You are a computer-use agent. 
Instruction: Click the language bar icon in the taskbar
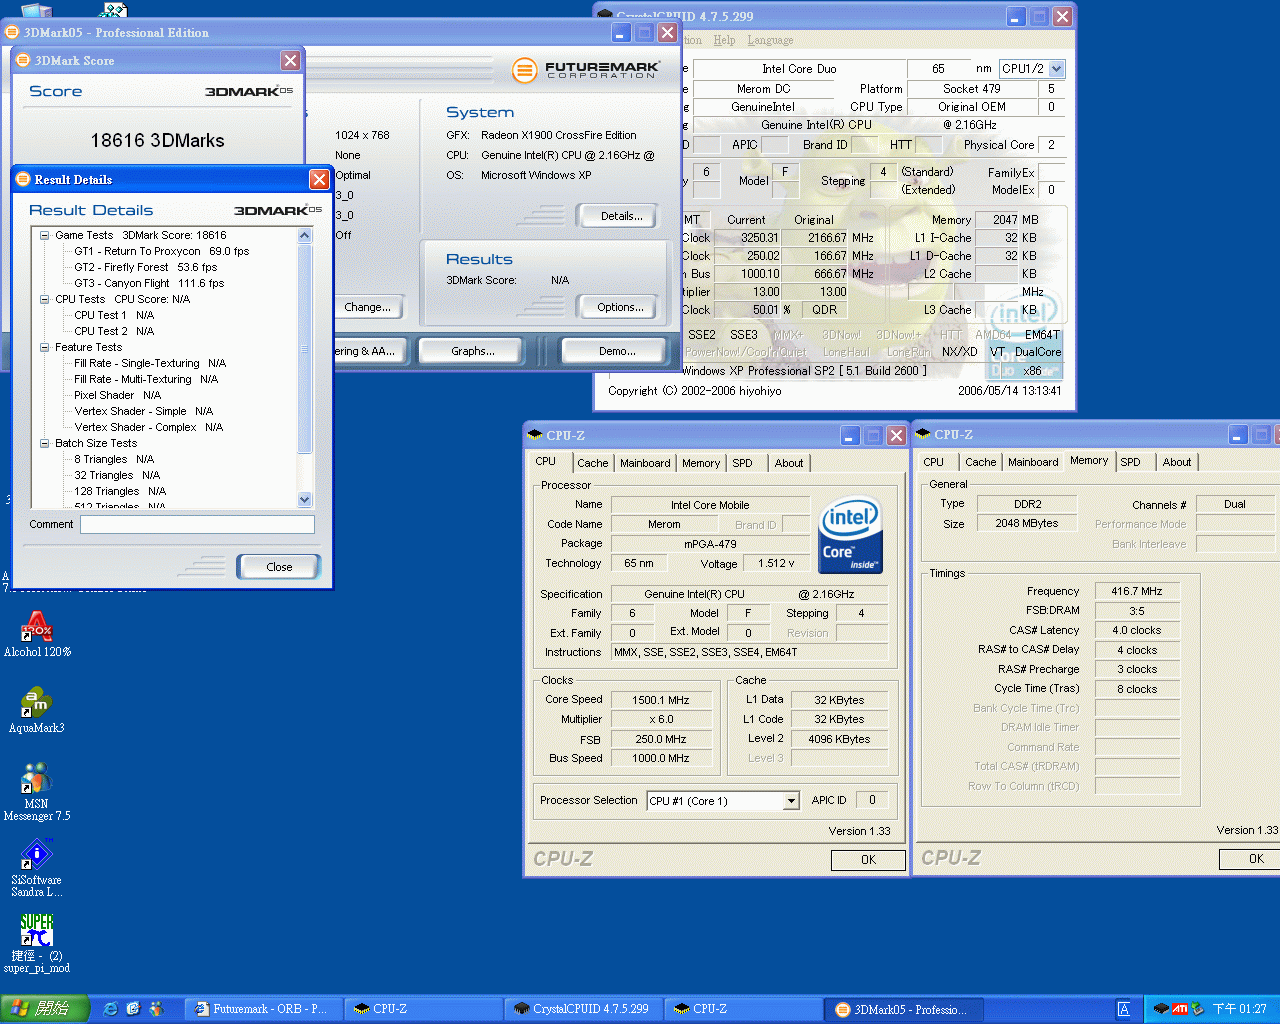[1124, 1009]
